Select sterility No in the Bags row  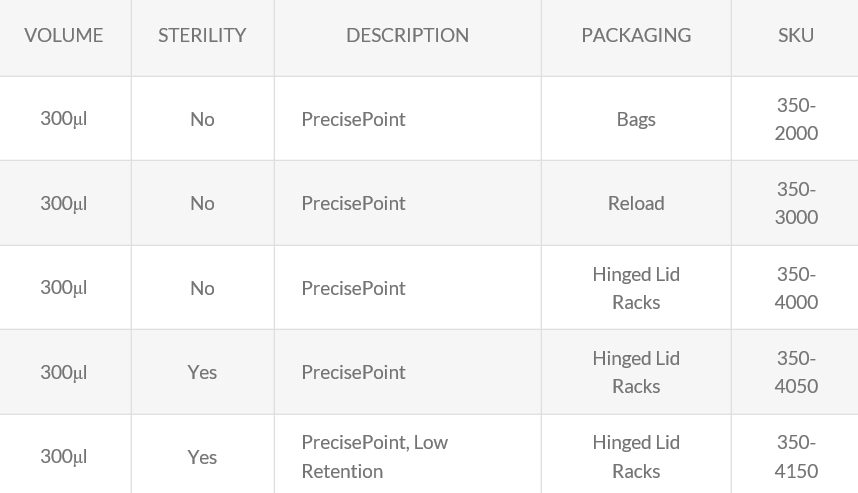202,119
